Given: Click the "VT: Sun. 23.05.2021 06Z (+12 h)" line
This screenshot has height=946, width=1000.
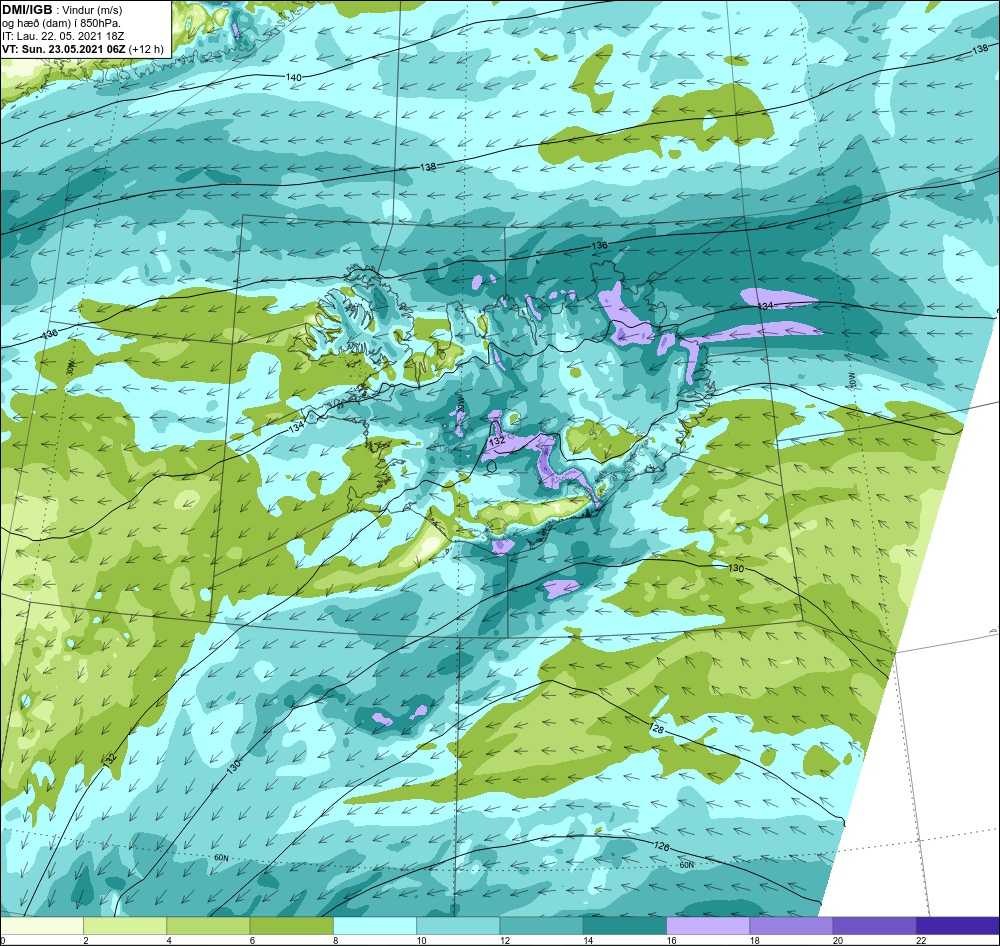Looking at the screenshot, I should click(x=83, y=49).
